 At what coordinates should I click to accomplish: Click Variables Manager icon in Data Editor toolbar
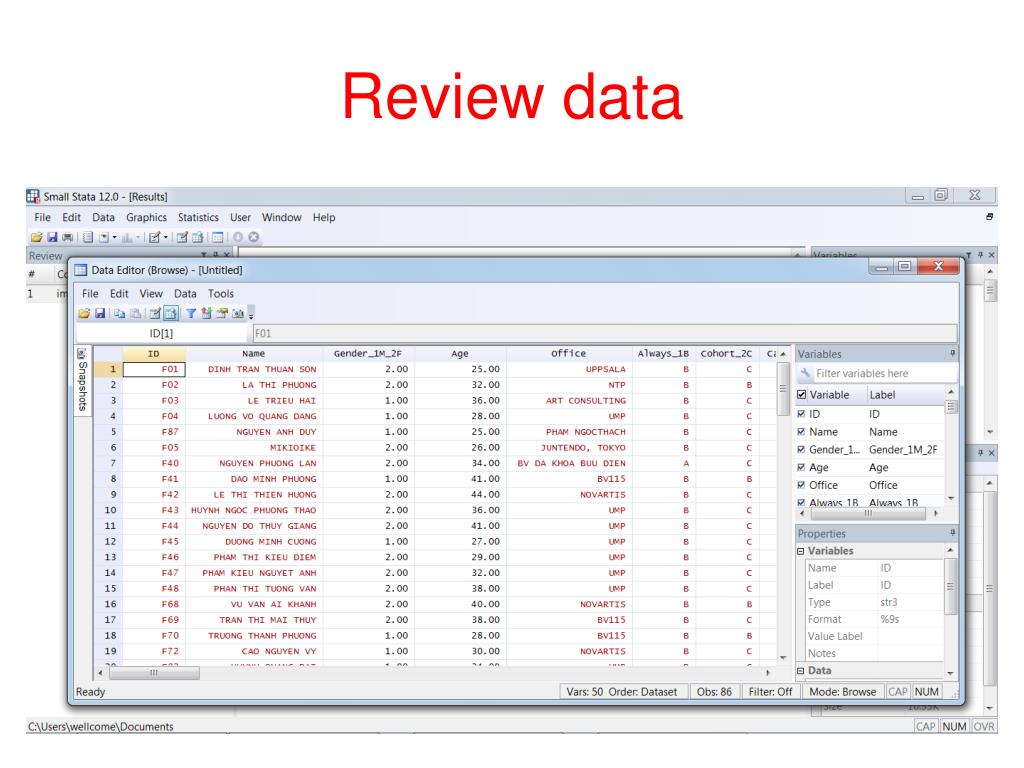pyautogui.click(x=206, y=313)
